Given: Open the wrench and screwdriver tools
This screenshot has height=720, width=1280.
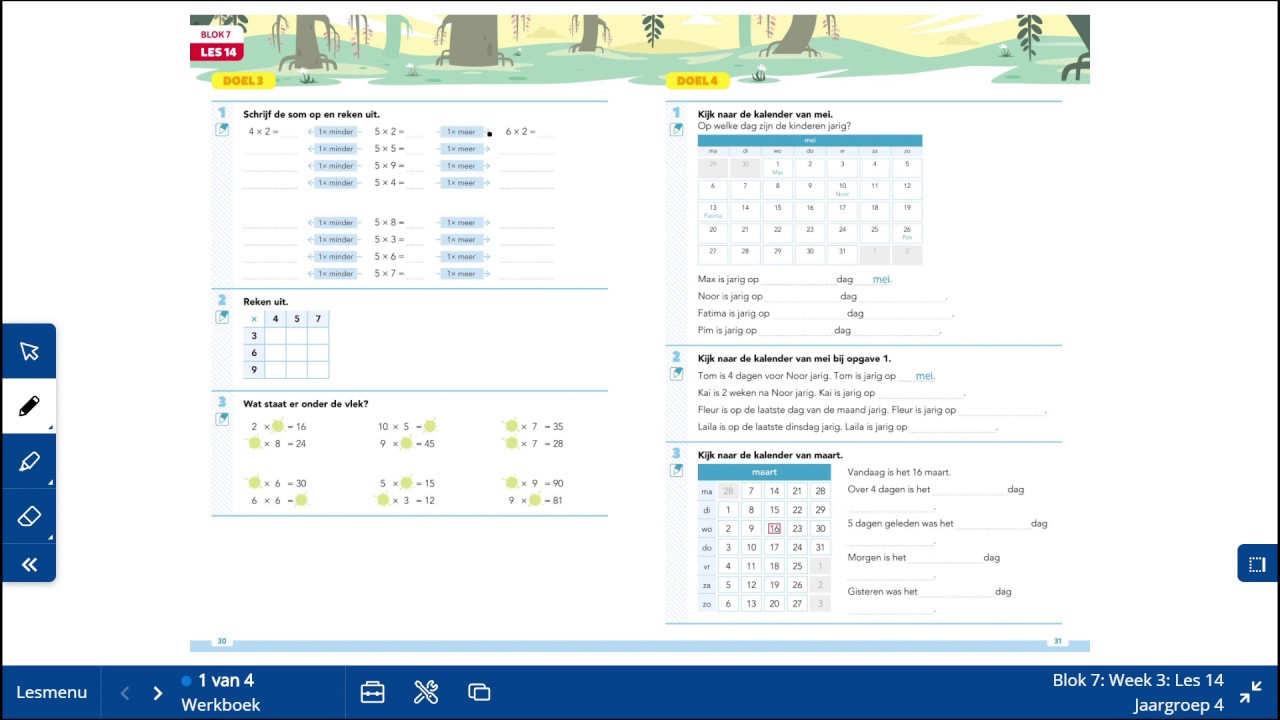Looking at the screenshot, I should click(426, 692).
